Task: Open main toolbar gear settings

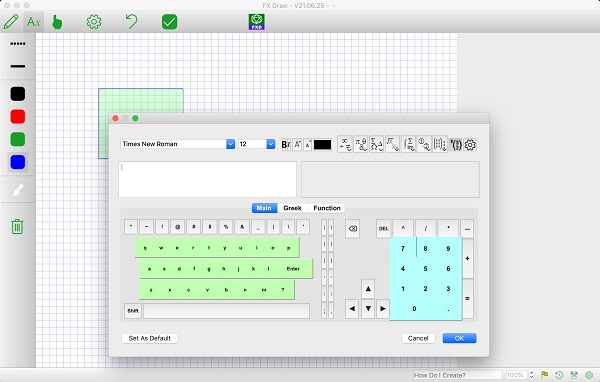Action: pyautogui.click(x=94, y=22)
